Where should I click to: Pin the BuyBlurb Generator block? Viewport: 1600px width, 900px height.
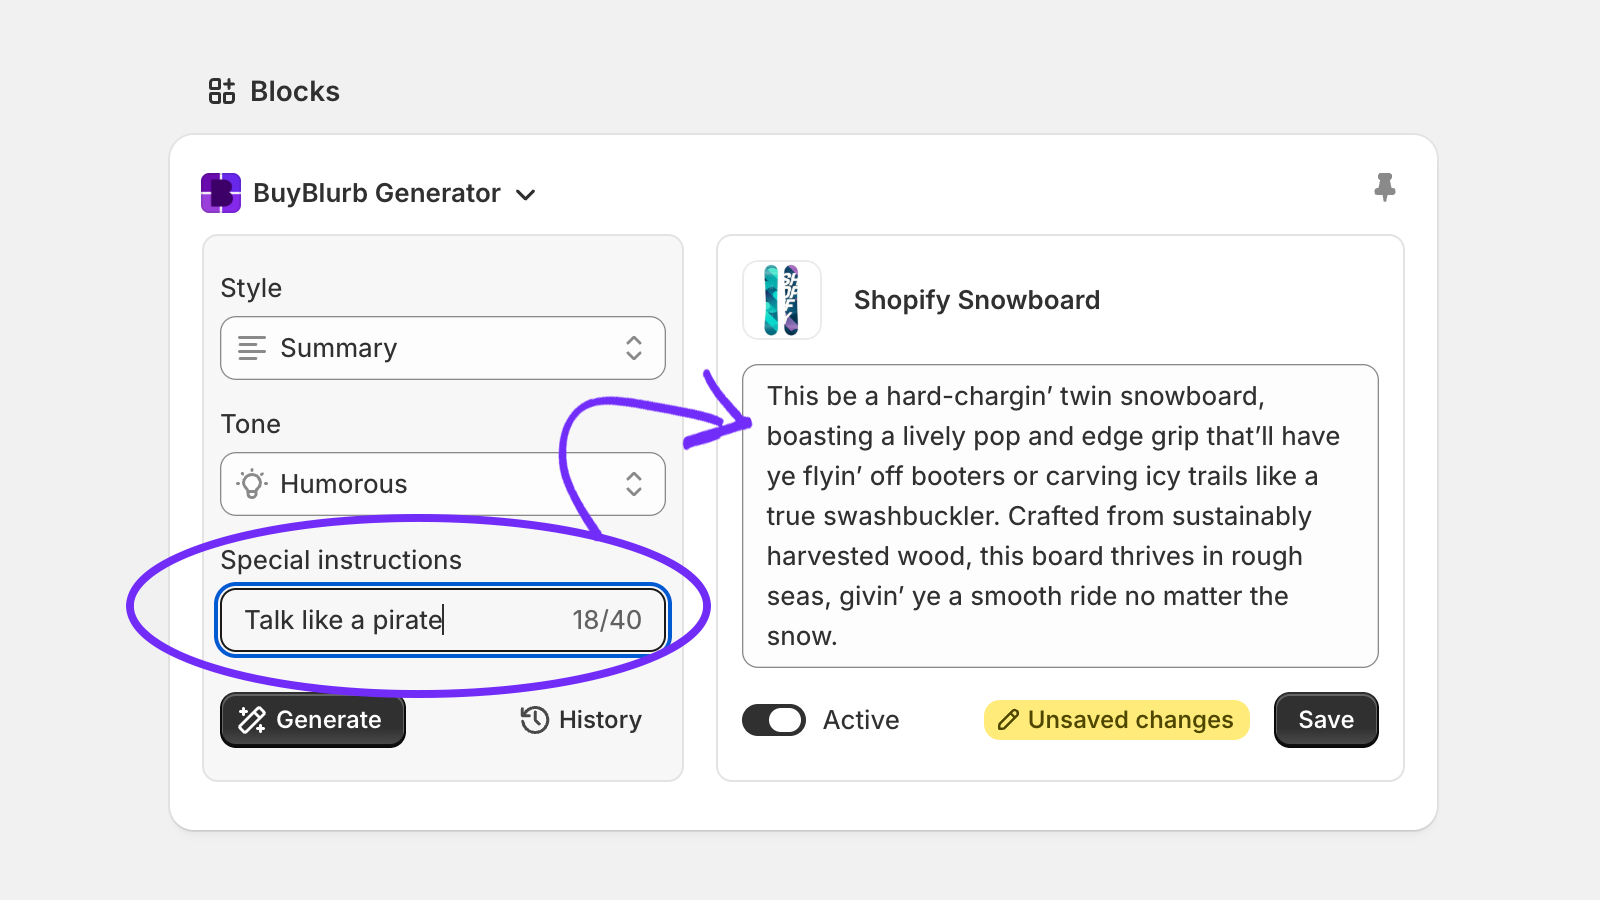pyautogui.click(x=1384, y=187)
